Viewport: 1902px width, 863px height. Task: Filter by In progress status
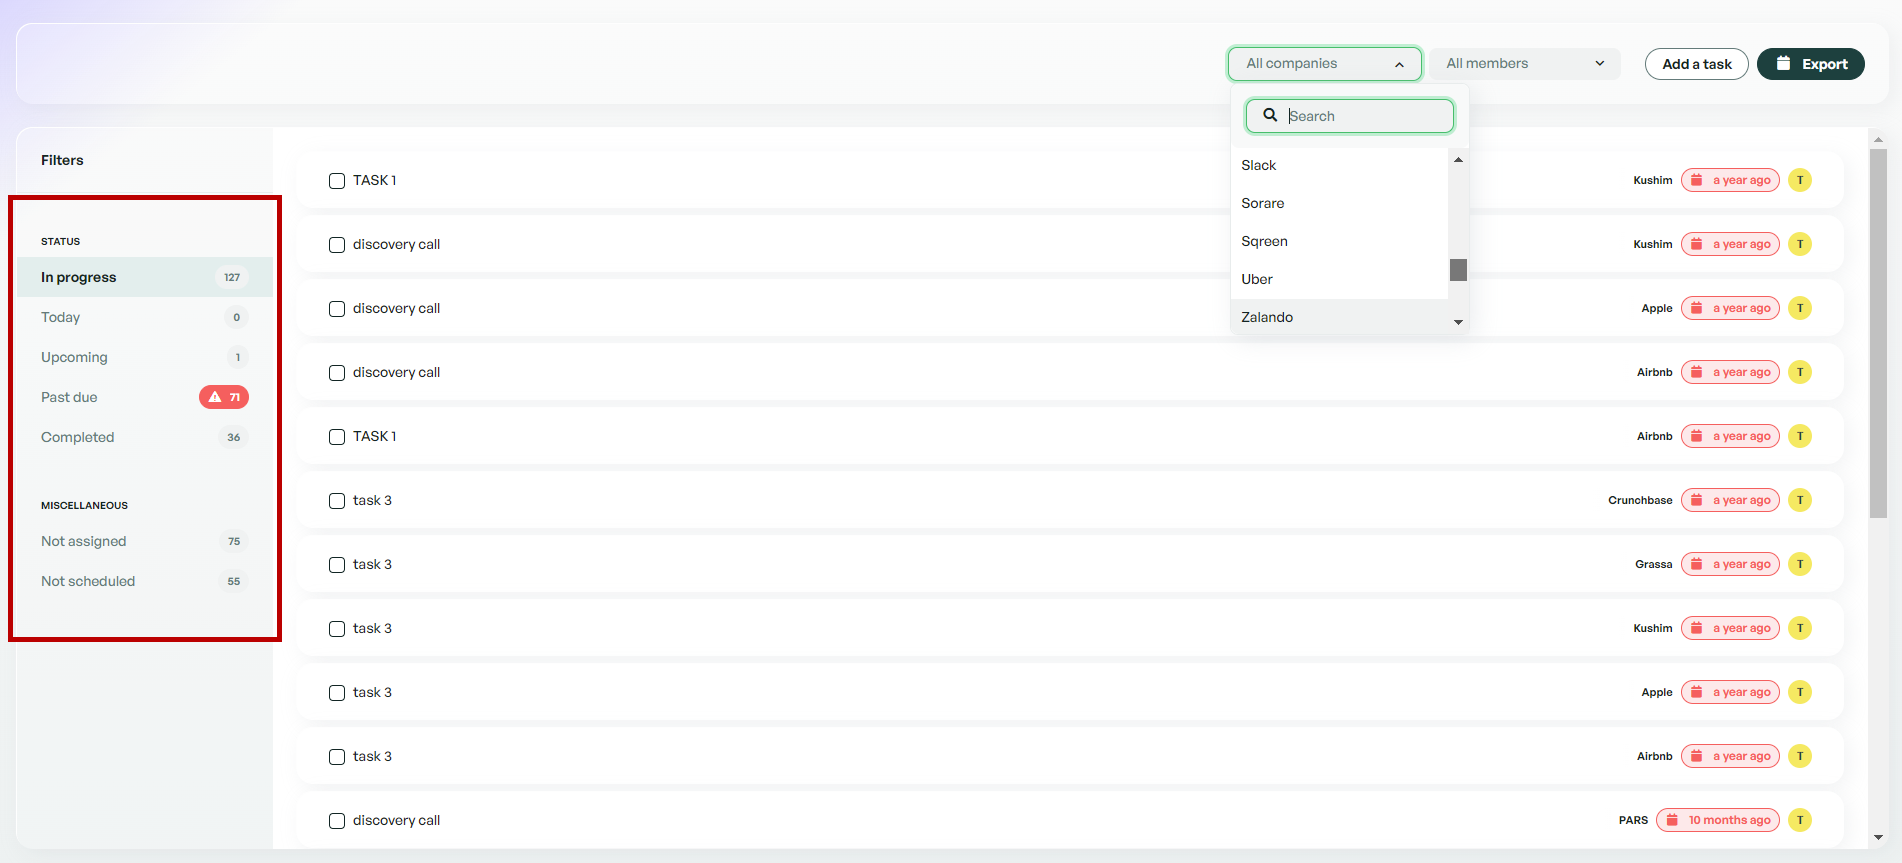145,277
